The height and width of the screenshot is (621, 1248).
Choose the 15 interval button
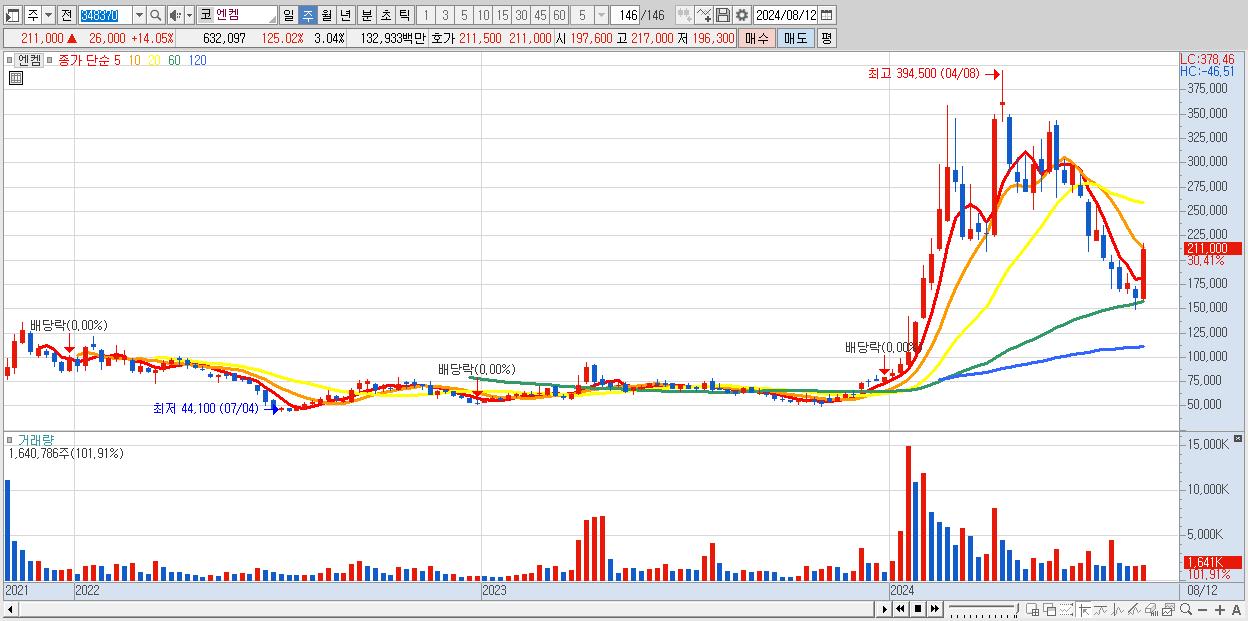[x=502, y=15]
